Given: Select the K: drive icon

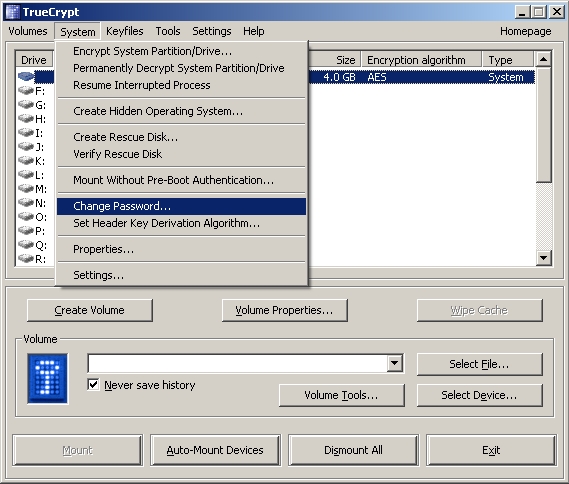Looking at the screenshot, I should [26, 160].
